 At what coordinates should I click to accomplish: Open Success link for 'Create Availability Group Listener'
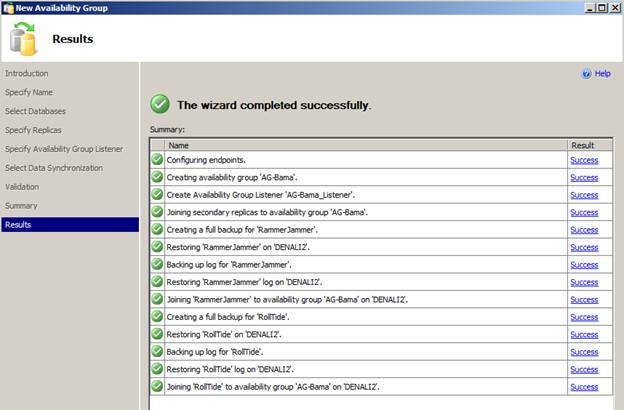tap(584, 195)
